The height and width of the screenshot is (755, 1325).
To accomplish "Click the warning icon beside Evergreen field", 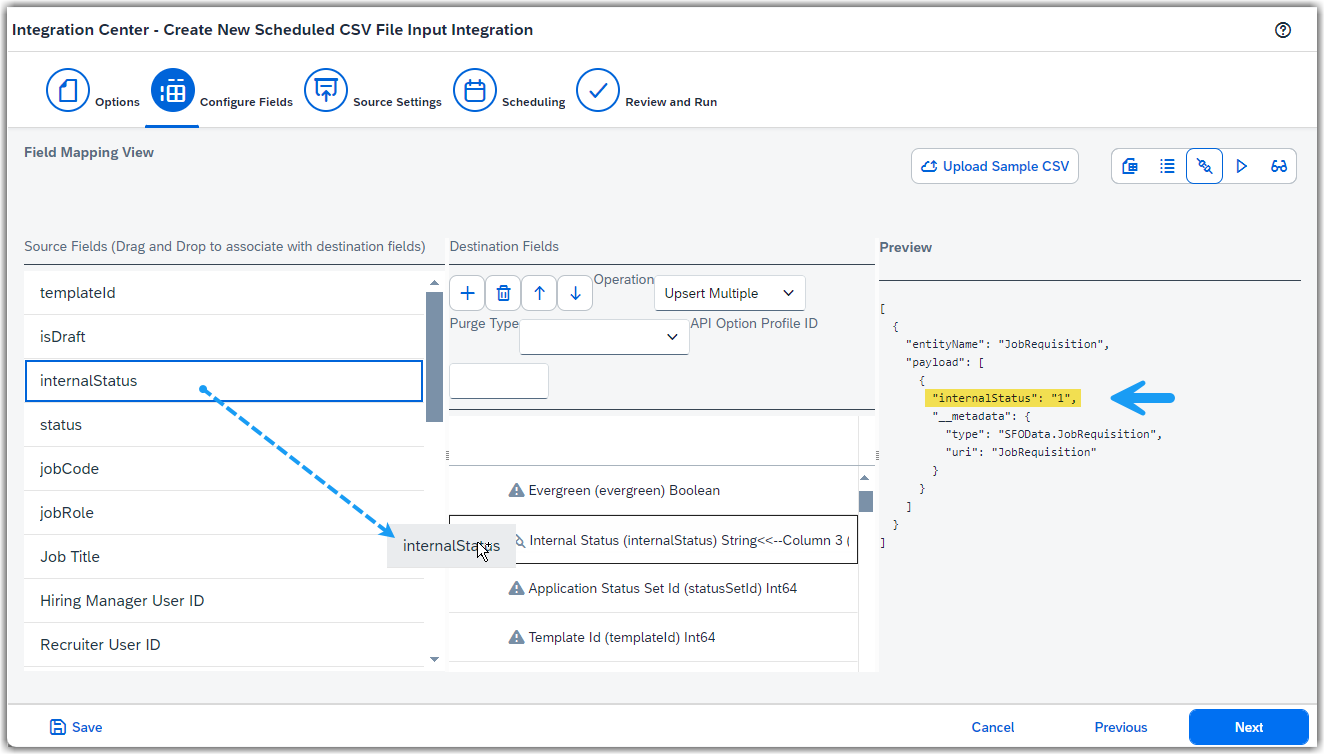I will click(x=517, y=490).
